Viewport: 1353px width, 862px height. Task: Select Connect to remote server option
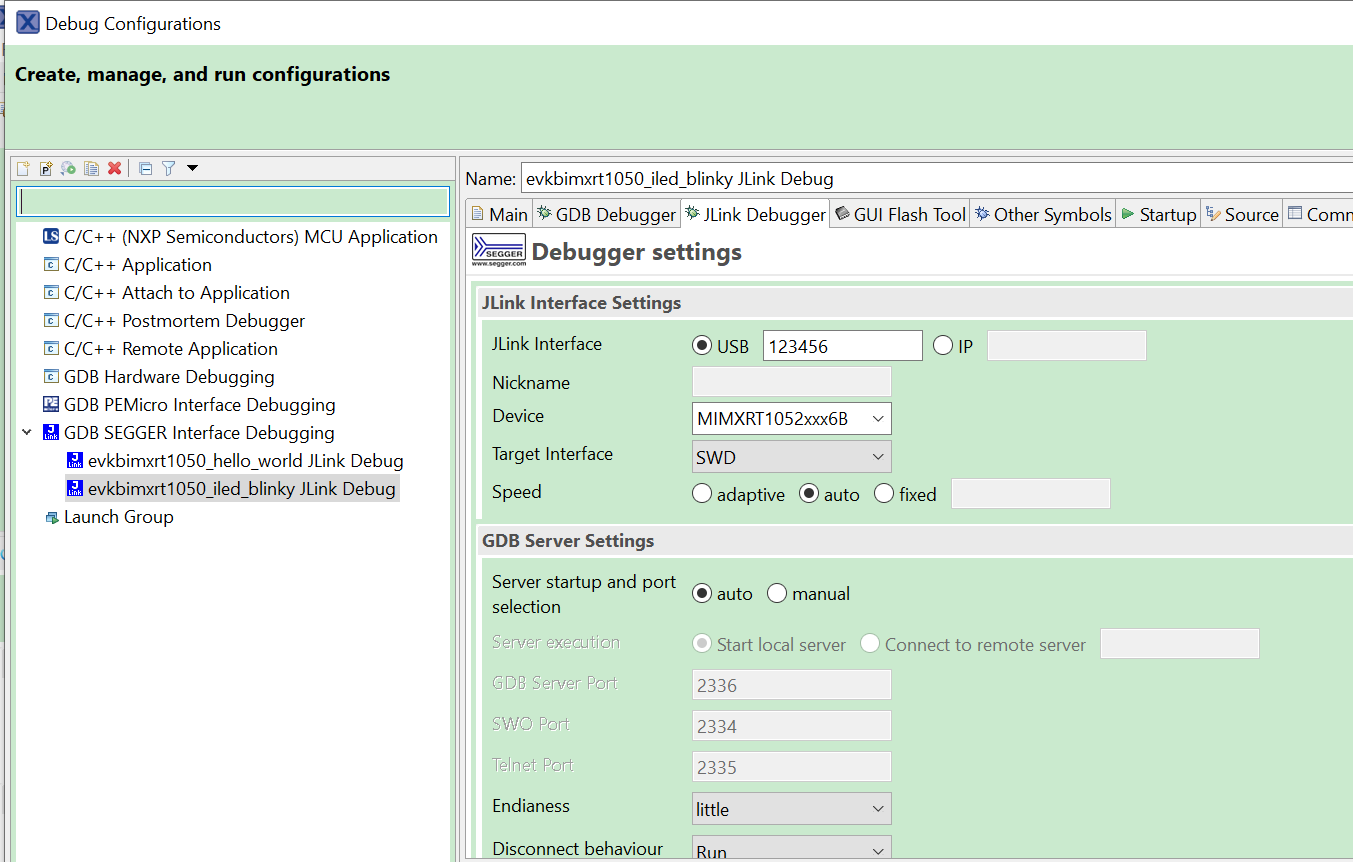coord(870,644)
